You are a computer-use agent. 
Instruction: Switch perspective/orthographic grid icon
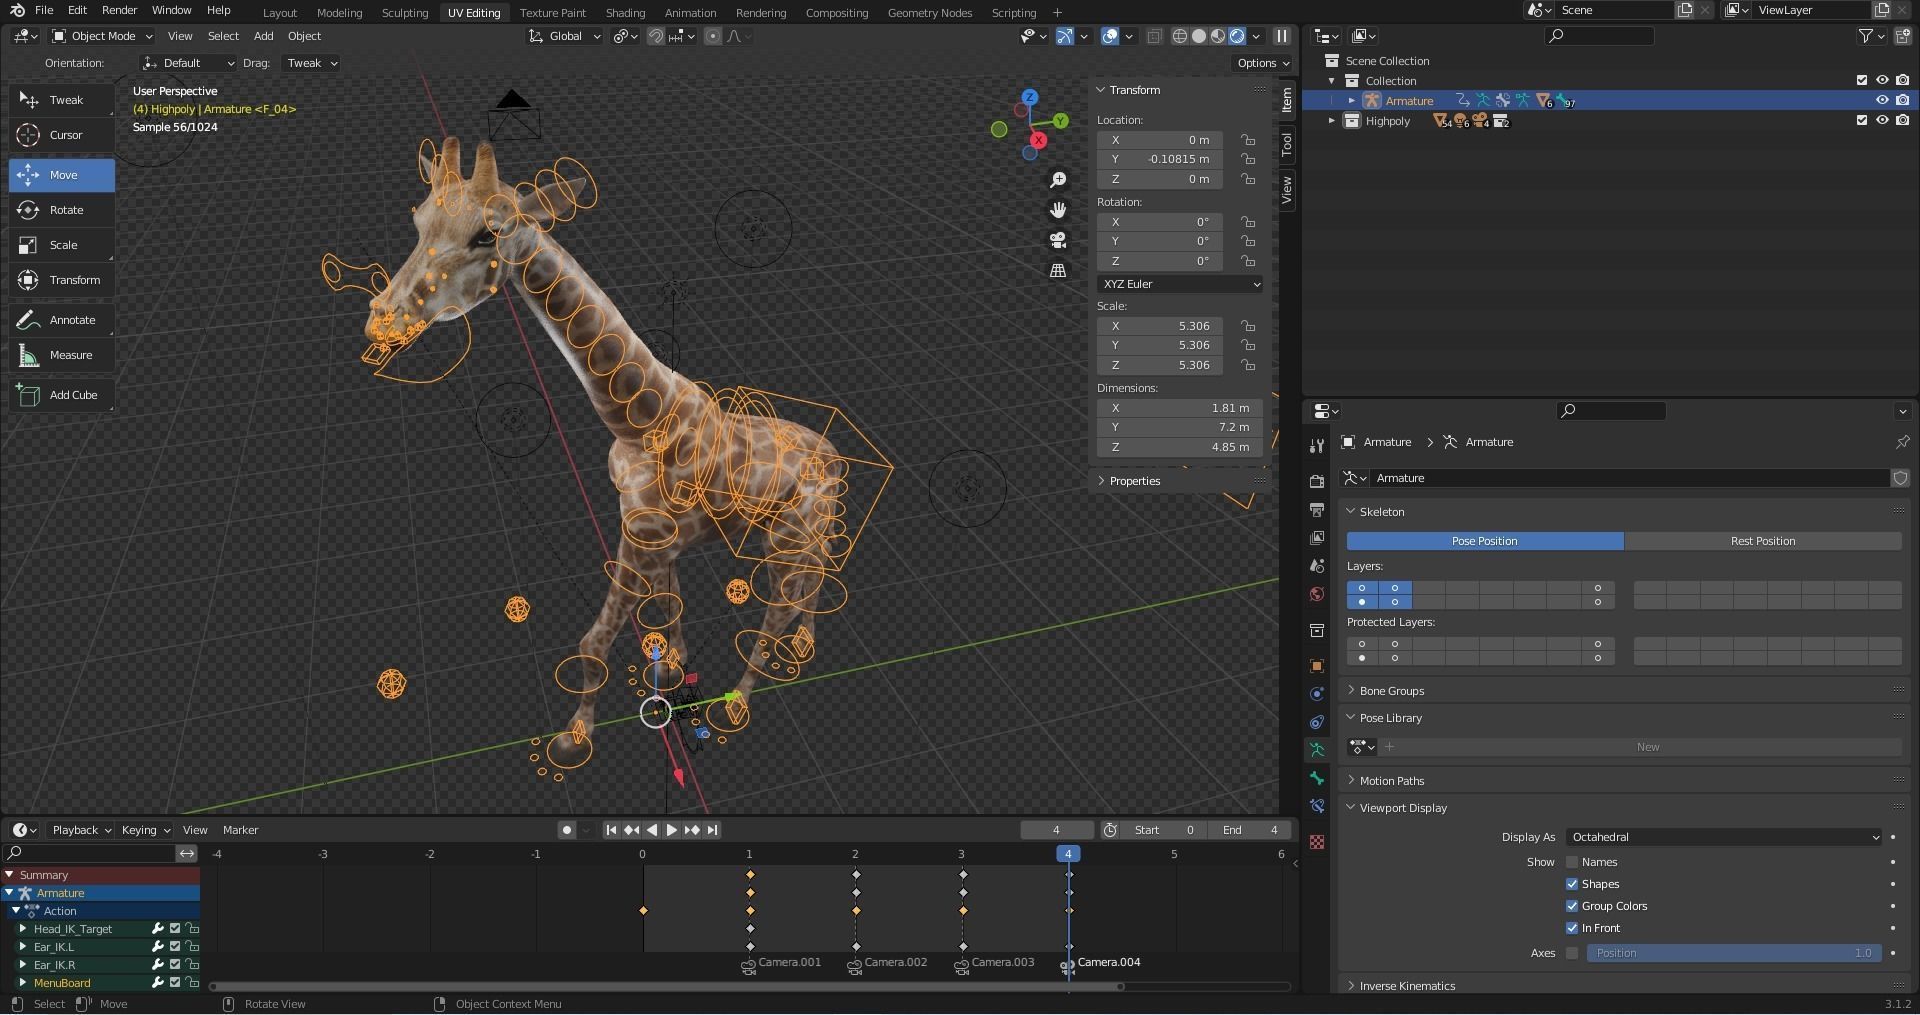pos(1058,270)
